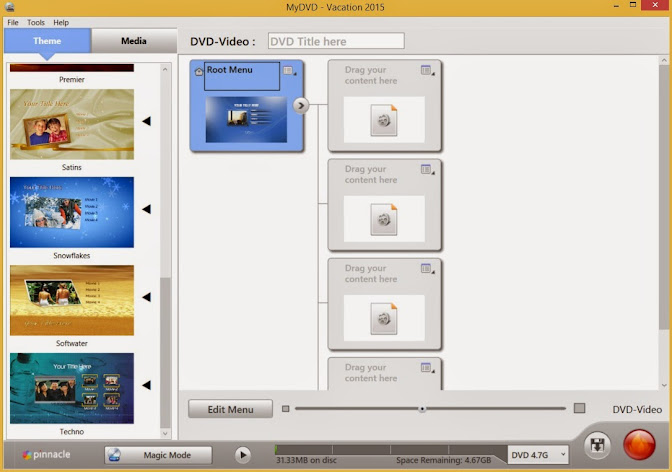Maximize the MyDVD window
The image size is (672, 472).
pyautogui.click(x=633, y=5)
